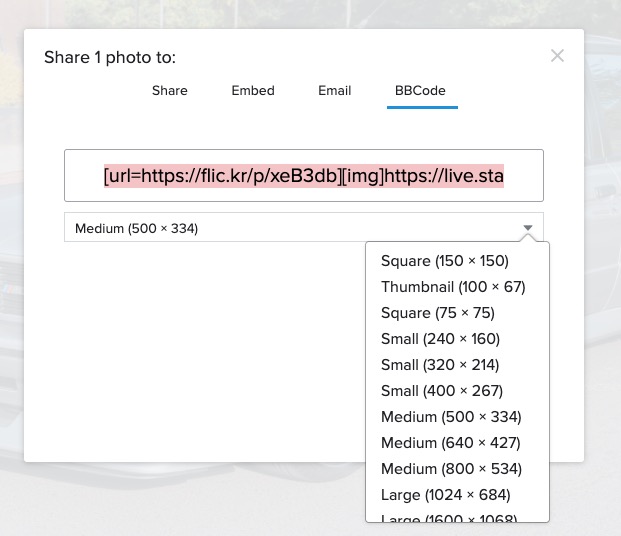Pick Small (400 × 267) from dropdown

point(442,391)
